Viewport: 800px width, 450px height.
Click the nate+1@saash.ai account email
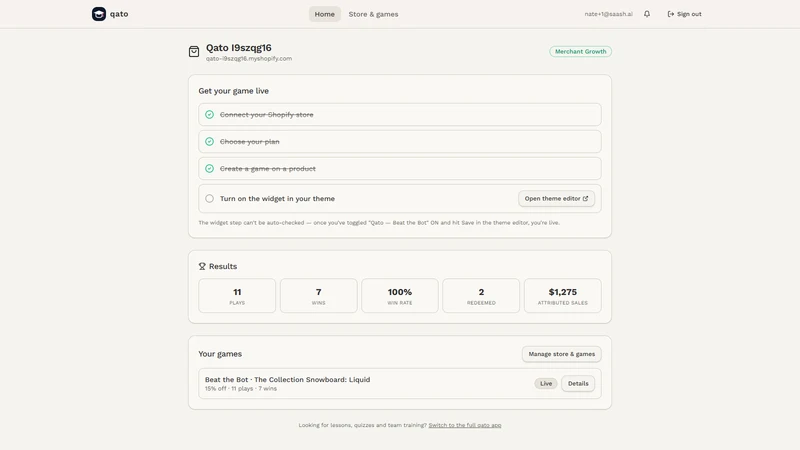[x=608, y=14]
